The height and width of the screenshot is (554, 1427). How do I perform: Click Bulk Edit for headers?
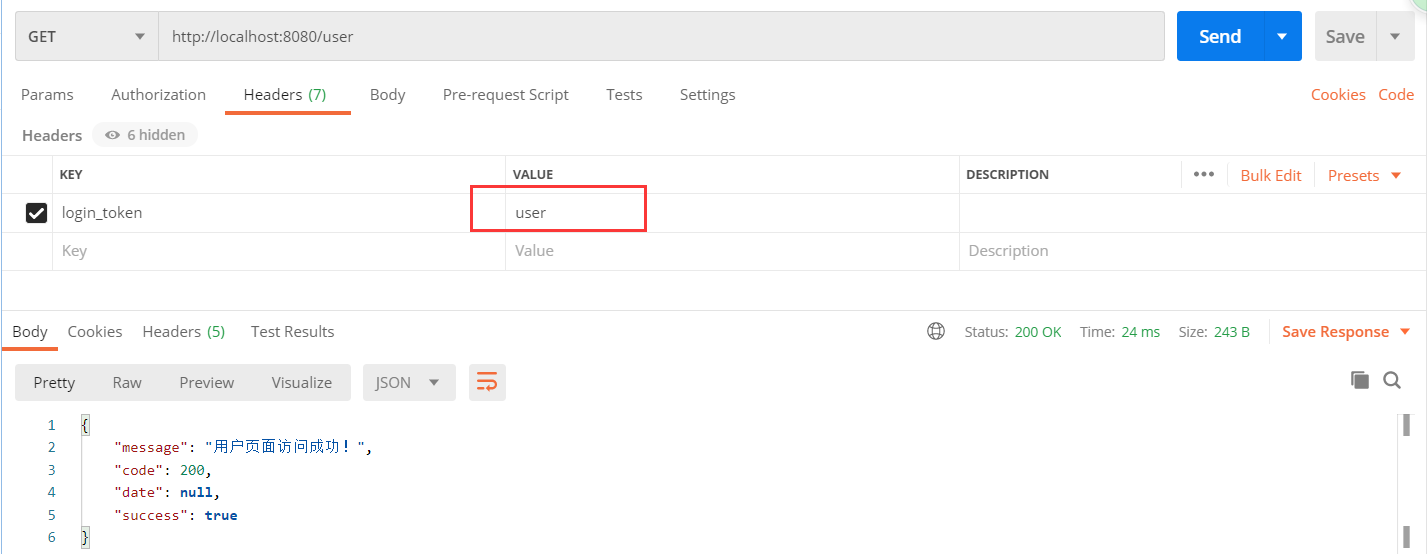[x=1270, y=175]
